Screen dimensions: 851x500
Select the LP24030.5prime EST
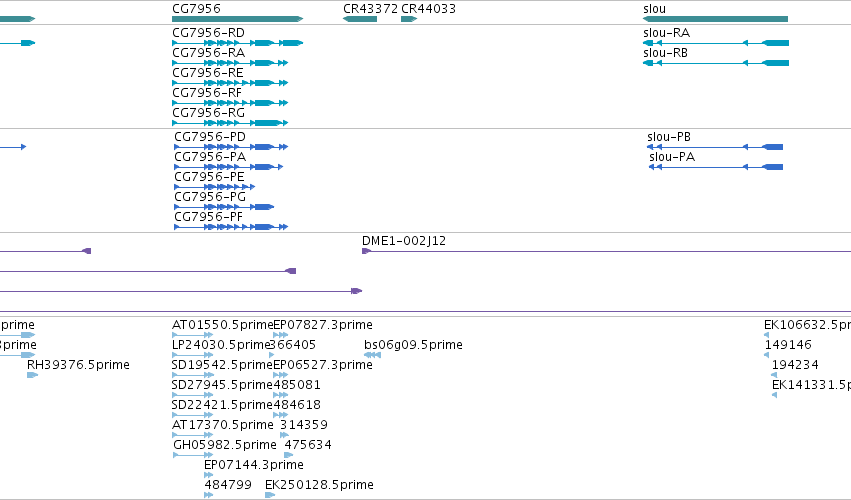click(192, 355)
